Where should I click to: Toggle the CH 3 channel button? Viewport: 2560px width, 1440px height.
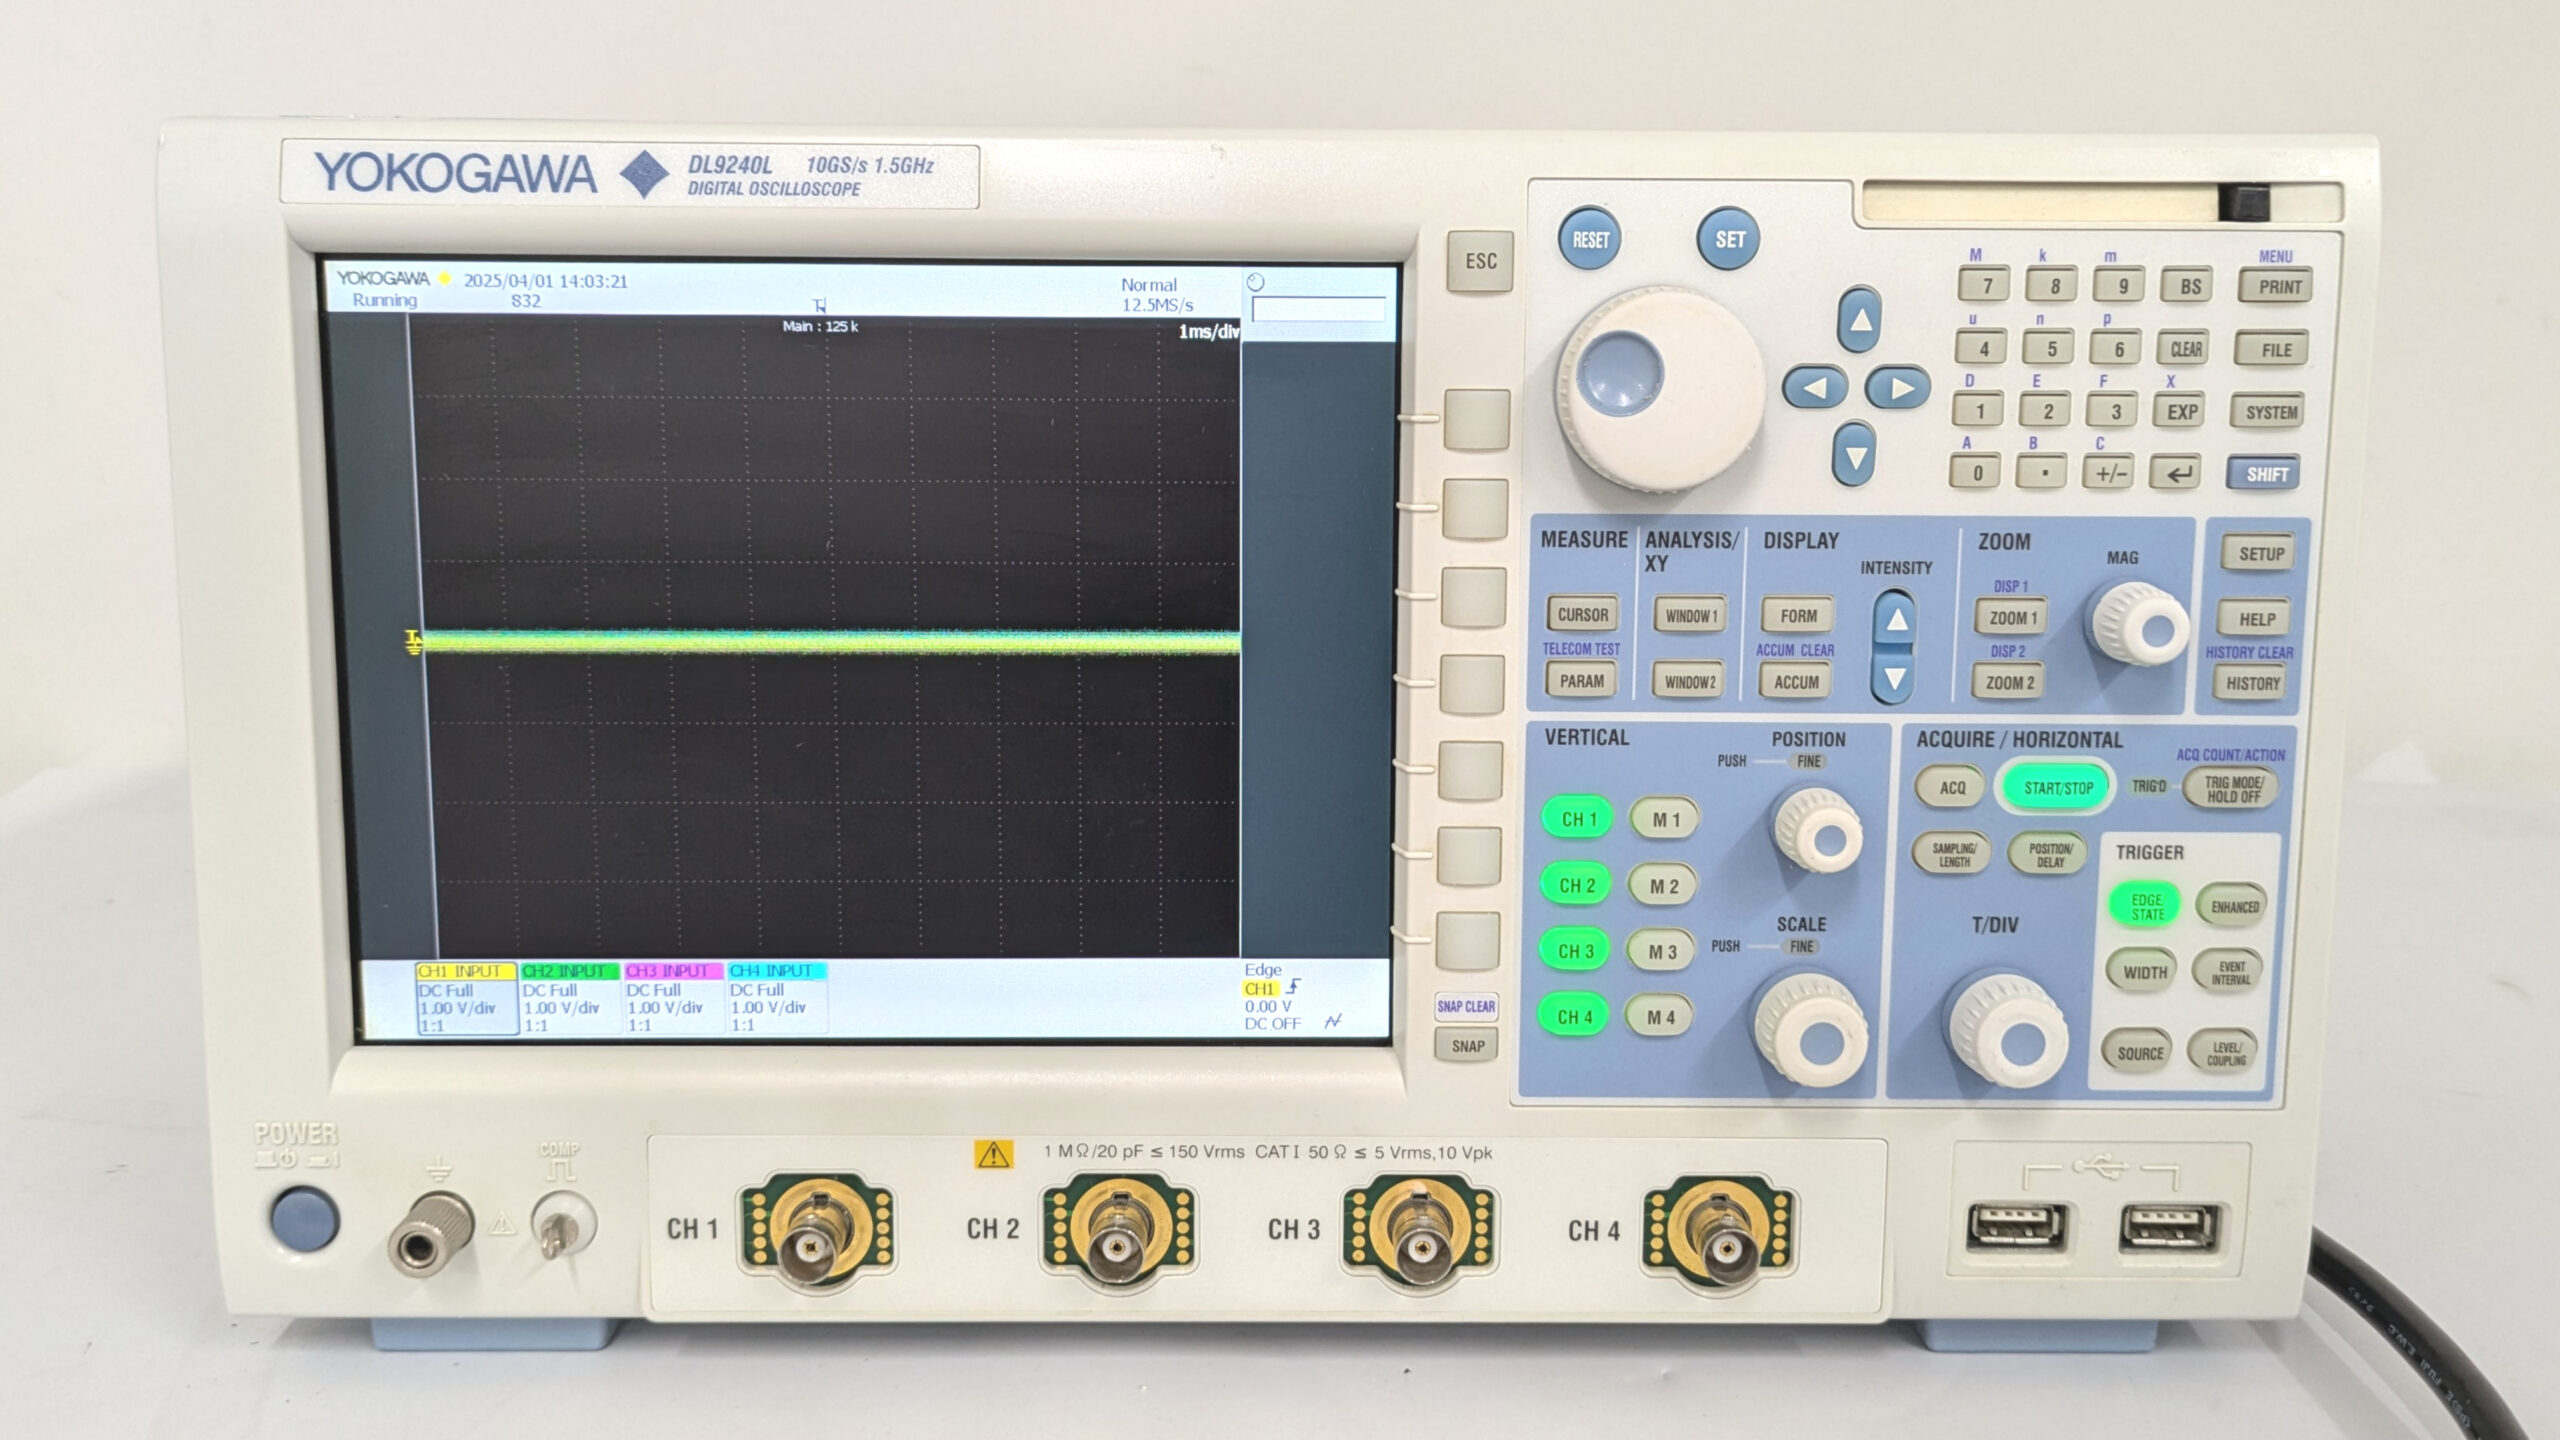click(1576, 951)
